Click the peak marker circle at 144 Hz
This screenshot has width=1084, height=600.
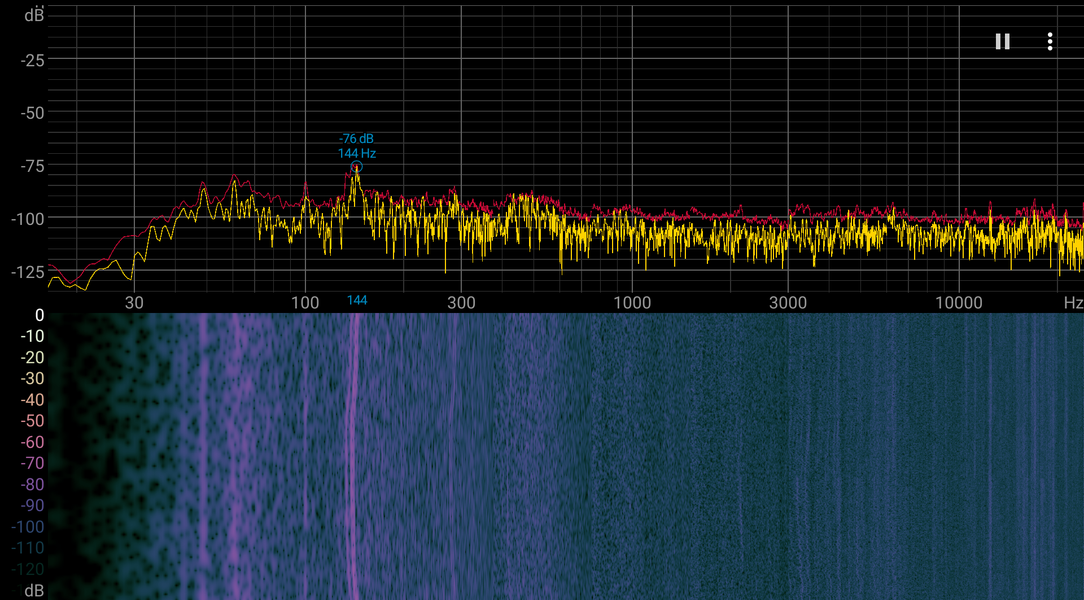357,167
